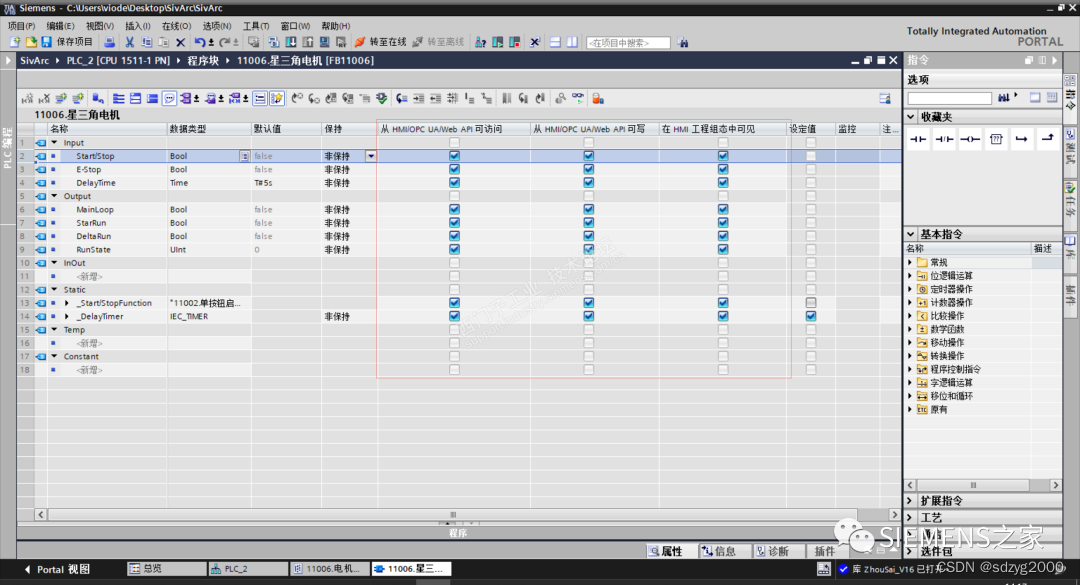The image size is (1080, 585).
Task: Split editor space vertically
Action: (572, 42)
